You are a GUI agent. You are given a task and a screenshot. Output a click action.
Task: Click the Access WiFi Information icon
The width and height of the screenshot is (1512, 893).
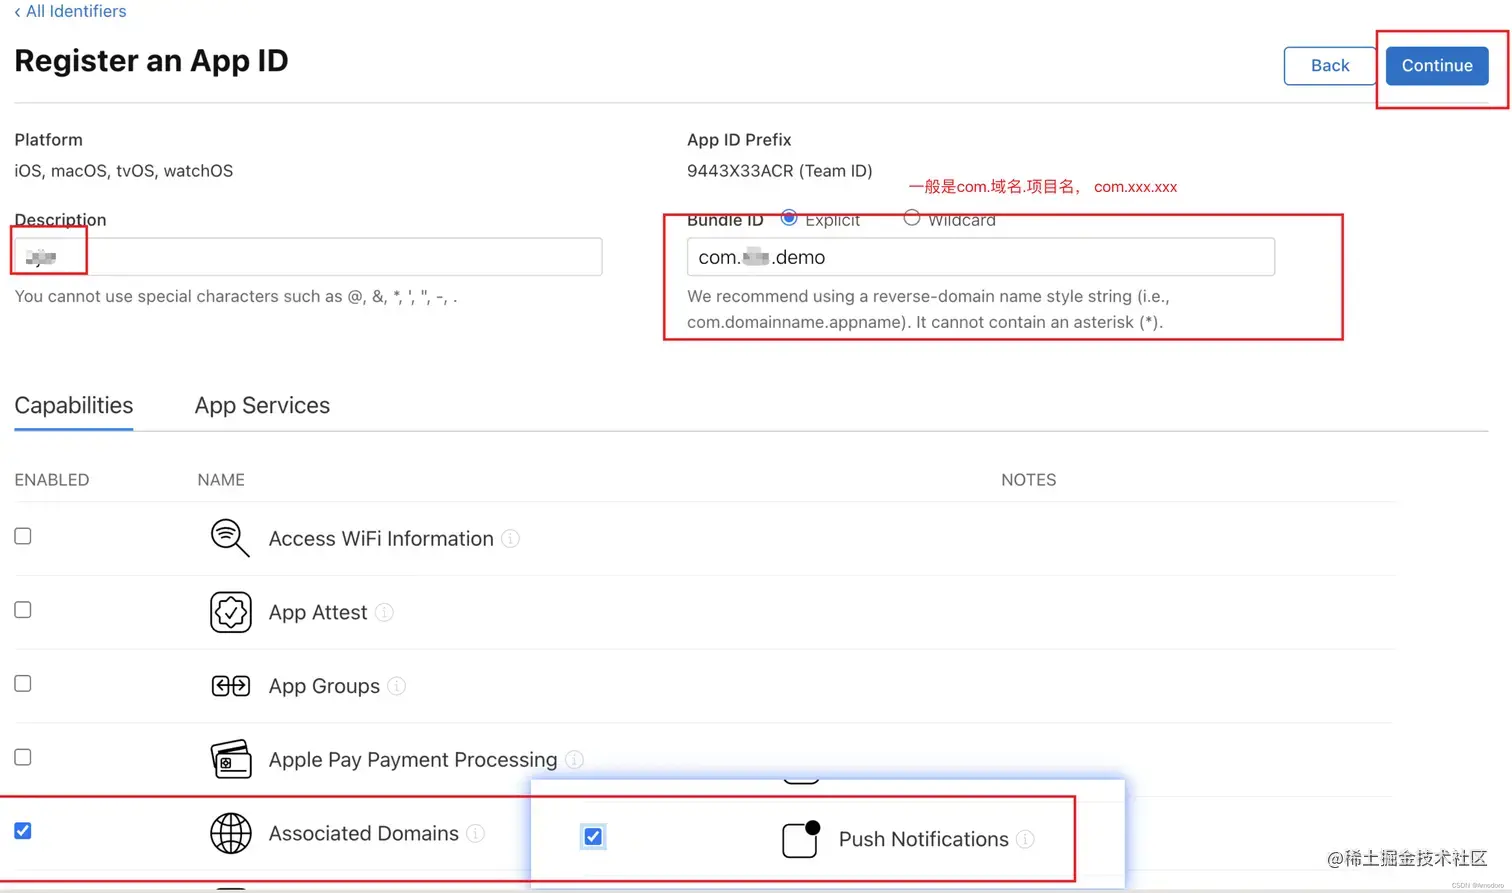[230, 538]
